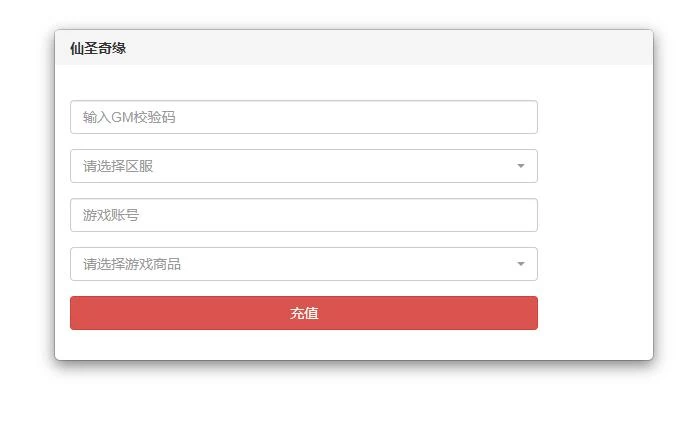Screen dimensions: 695x431
Task: Submit the form with the recharge button
Action: coord(303,313)
